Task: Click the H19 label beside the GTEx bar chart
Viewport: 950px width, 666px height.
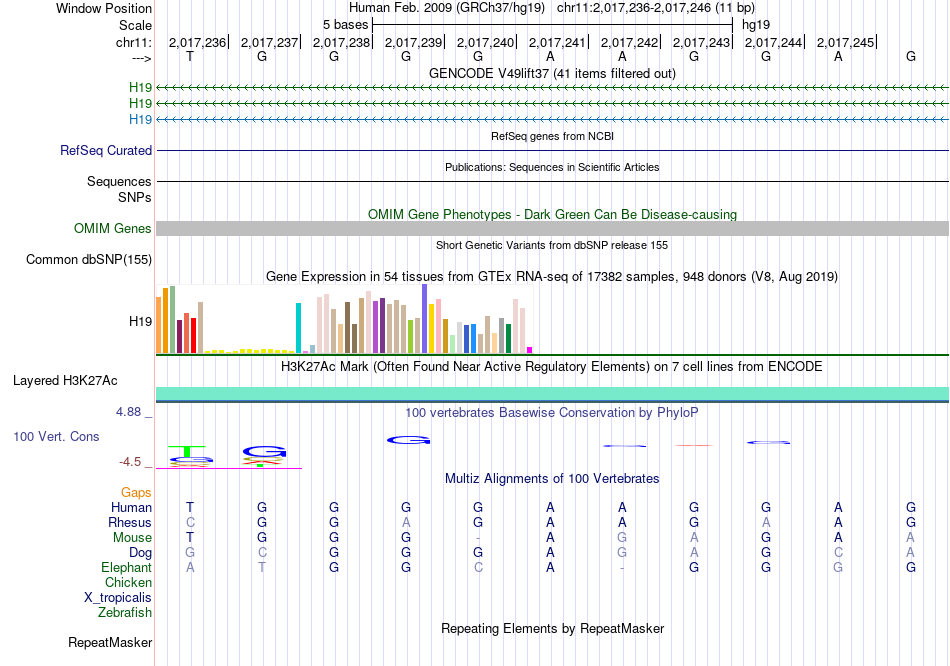Action: pos(140,321)
